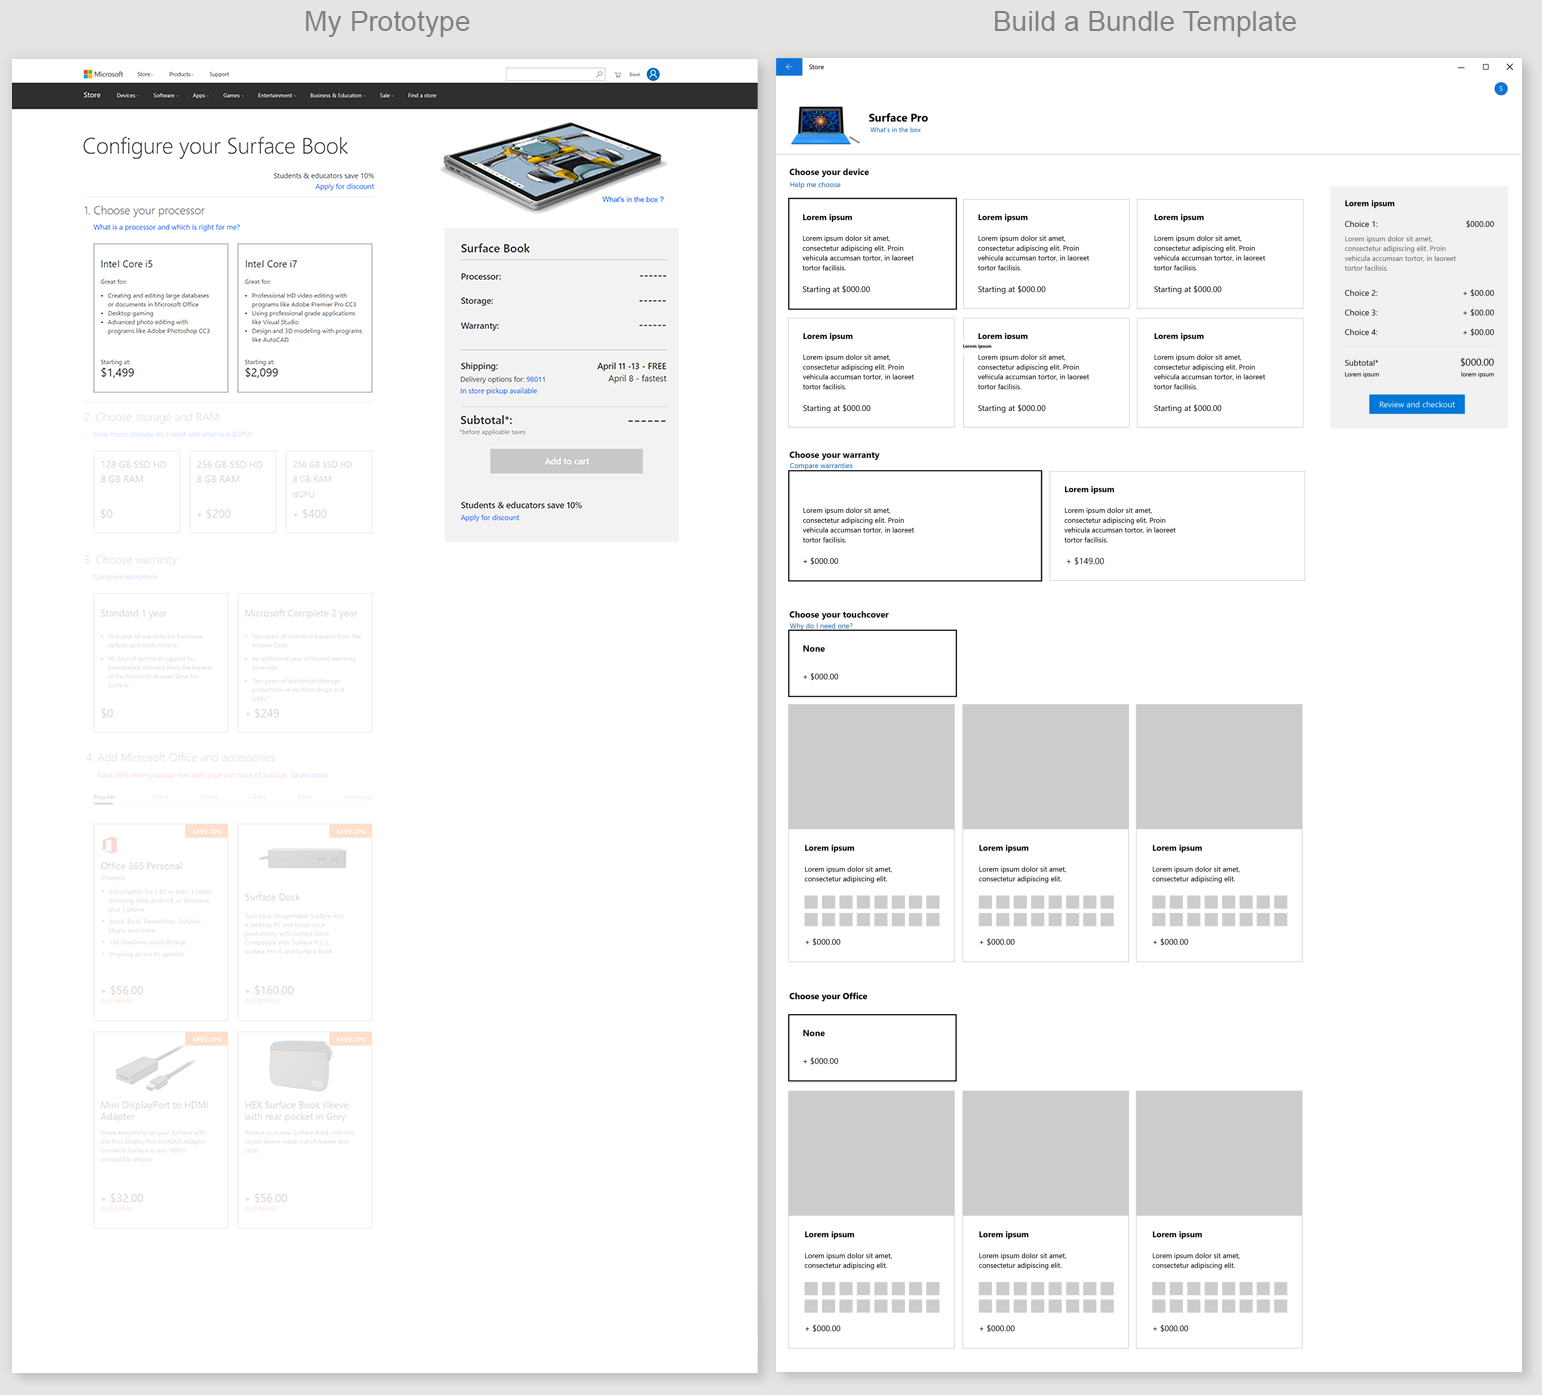
Task: Click Find a store in the navigation bar
Action: (x=422, y=96)
